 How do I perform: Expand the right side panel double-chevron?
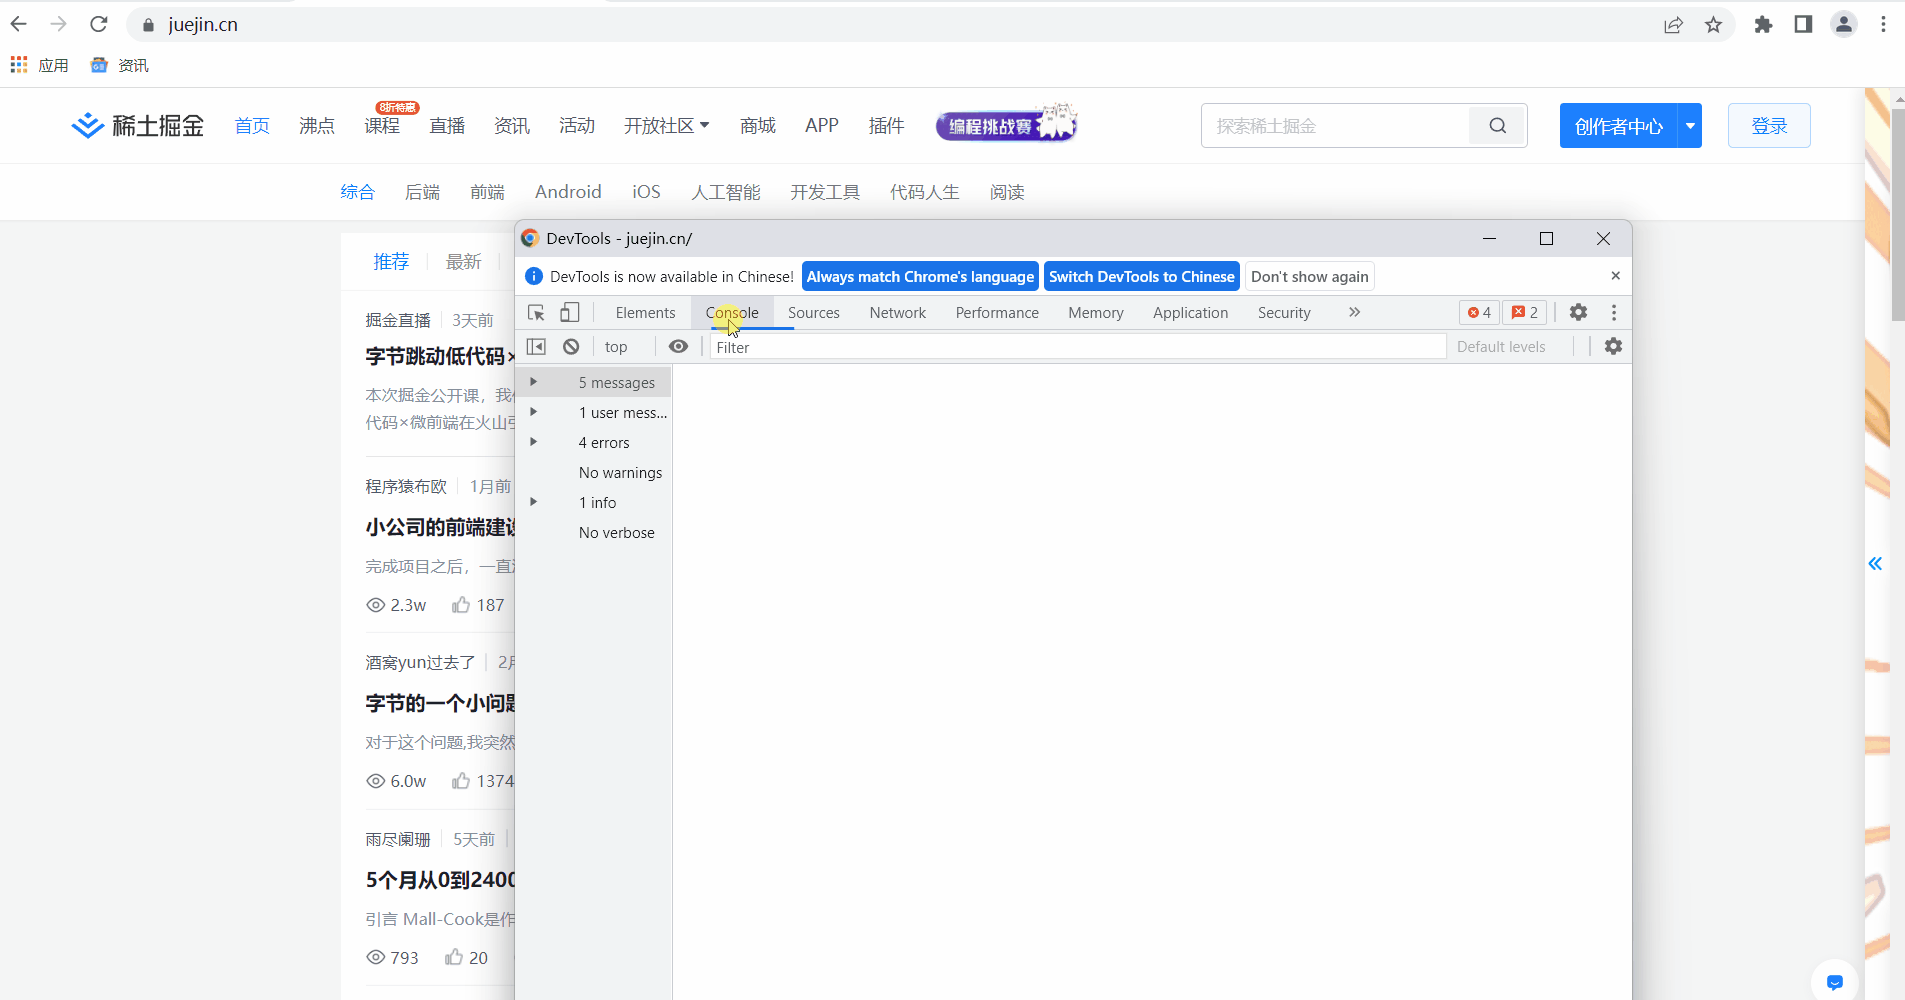tap(1875, 564)
